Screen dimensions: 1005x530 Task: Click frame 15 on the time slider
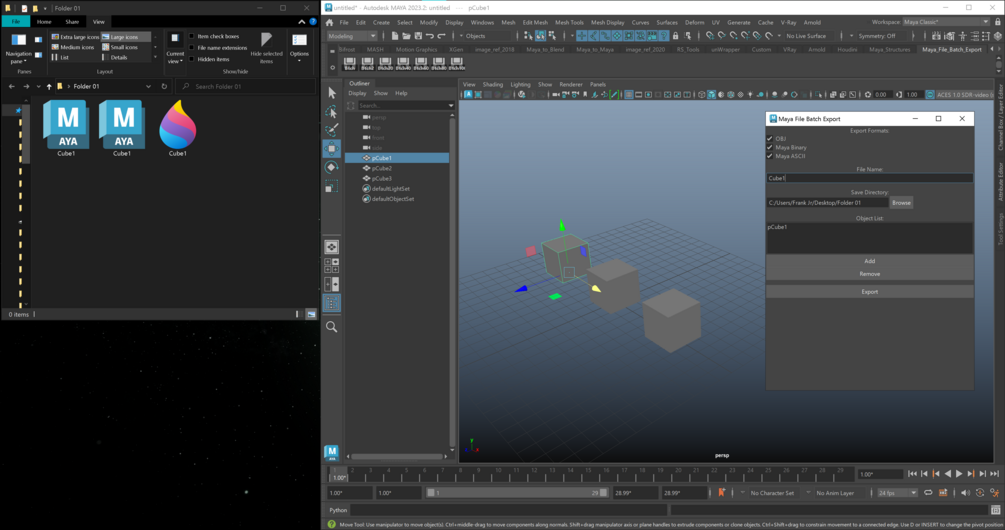588,474
